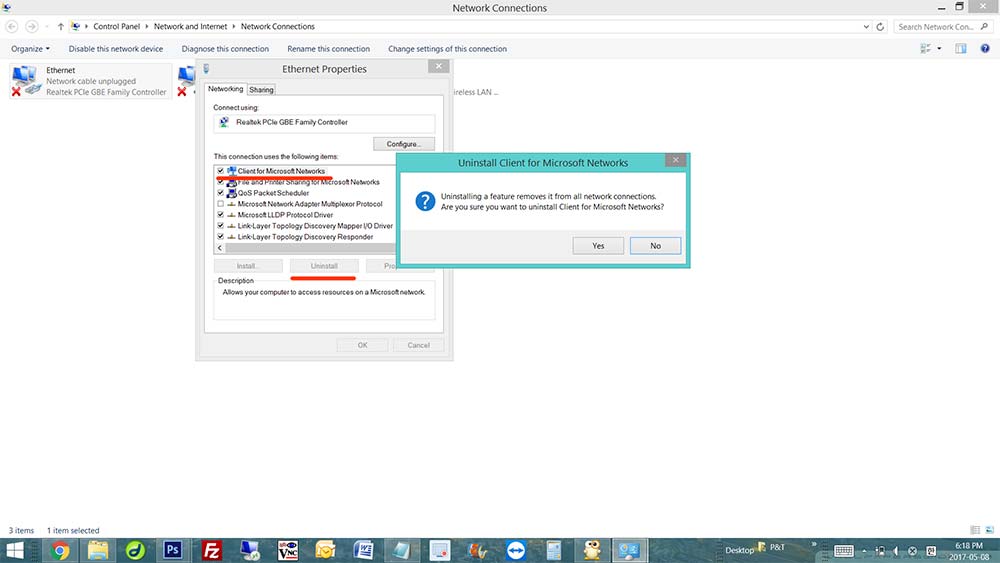
Task: Click the items list horizontal scrollbar left arrow
Action: tap(220, 248)
